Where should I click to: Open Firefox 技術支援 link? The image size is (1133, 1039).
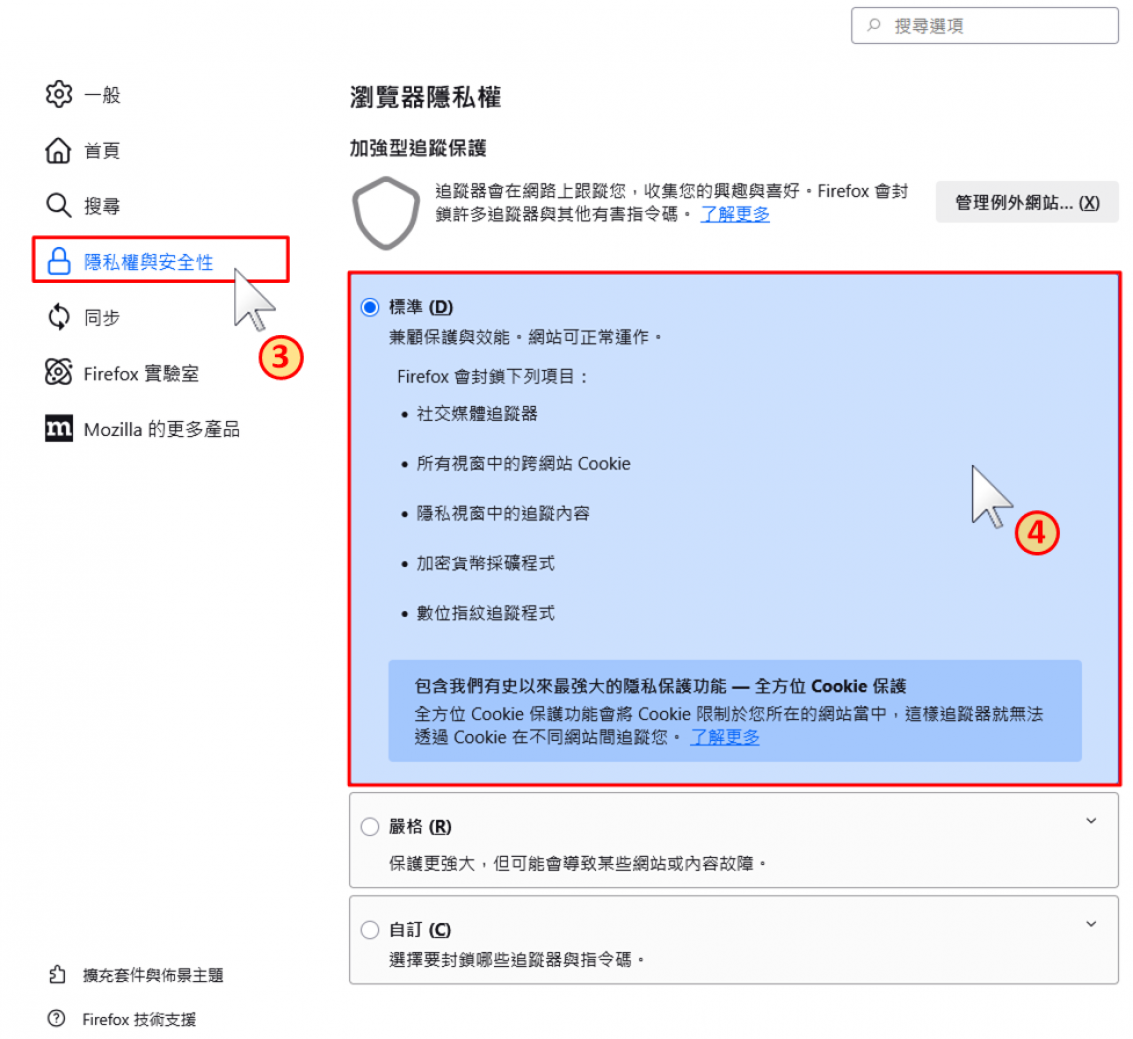[x=122, y=1019]
